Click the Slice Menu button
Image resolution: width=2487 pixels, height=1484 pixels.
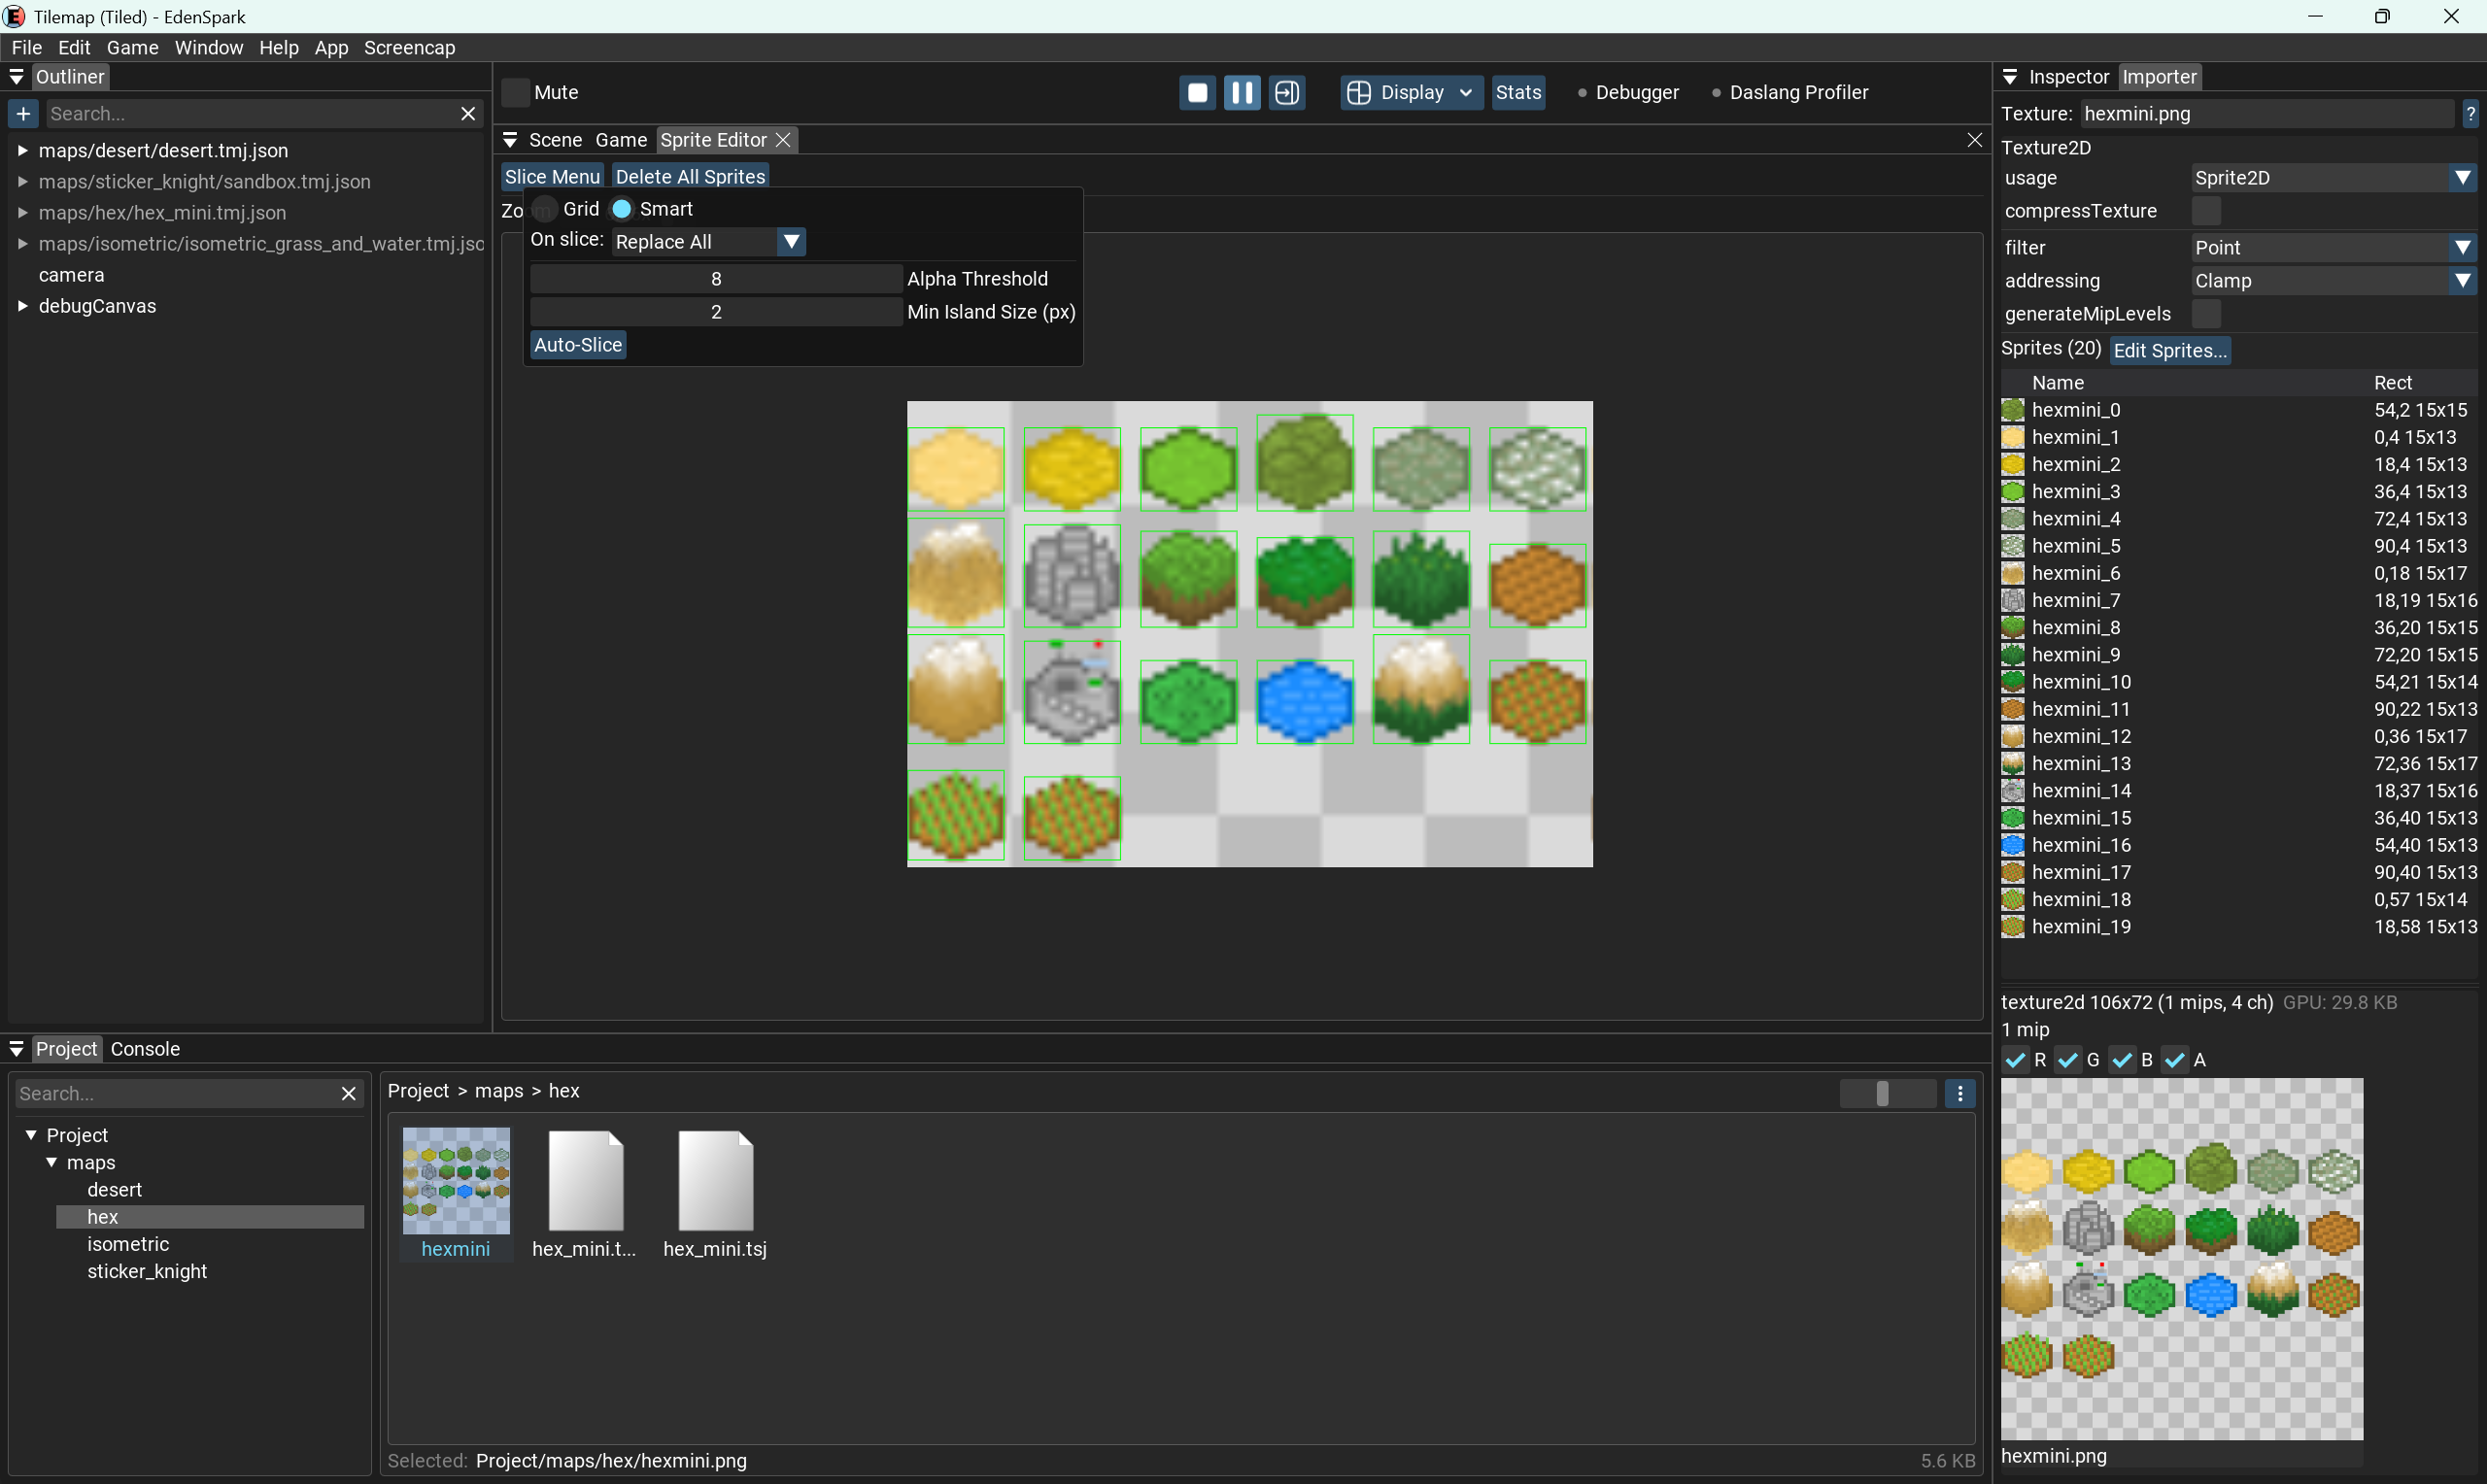tap(552, 177)
